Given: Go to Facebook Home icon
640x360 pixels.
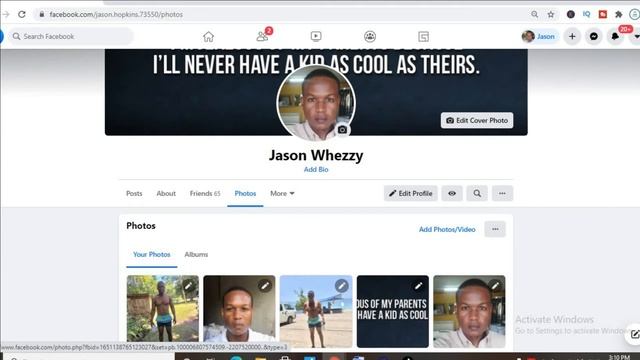Looking at the screenshot, I should 208,37.
